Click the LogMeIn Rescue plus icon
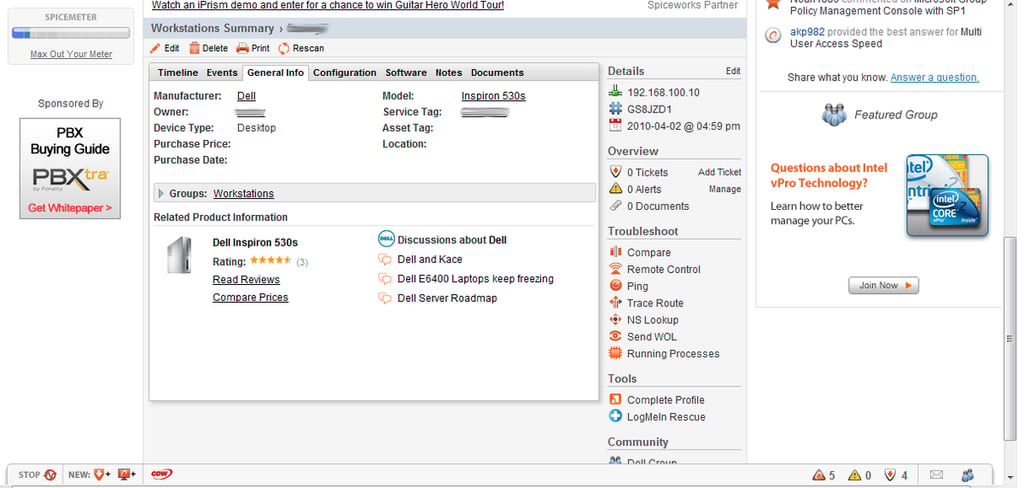Image resolution: width=1024 pixels, height=488 pixels. point(615,416)
